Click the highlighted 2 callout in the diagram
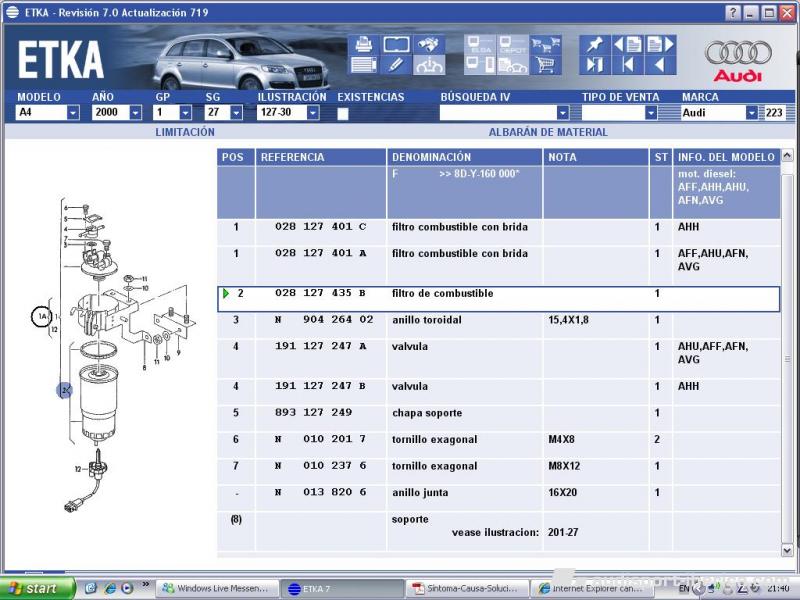 pyautogui.click(x=64, y=391)
